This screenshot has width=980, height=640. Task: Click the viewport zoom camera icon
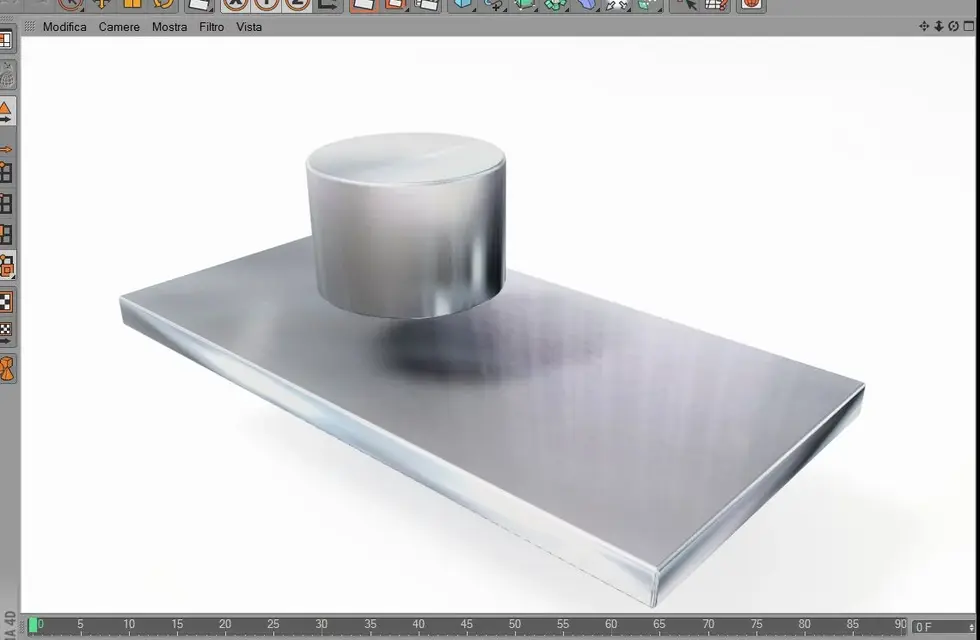coord(939,26)
